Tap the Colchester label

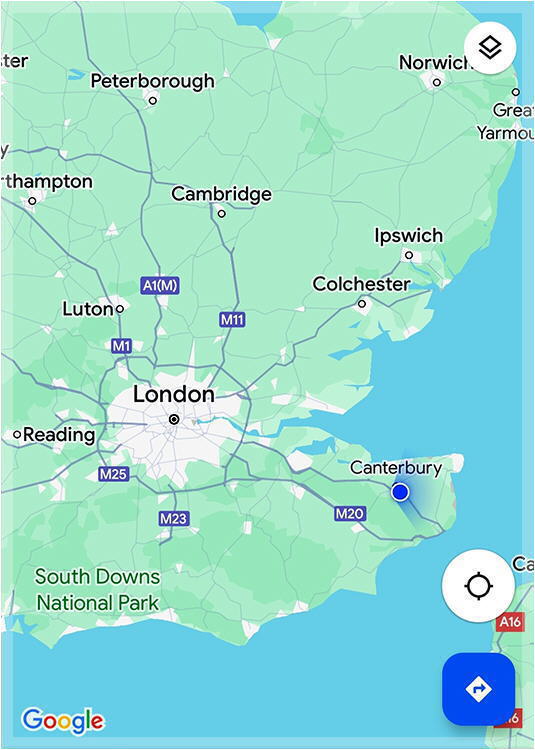[x=361, y=284]
